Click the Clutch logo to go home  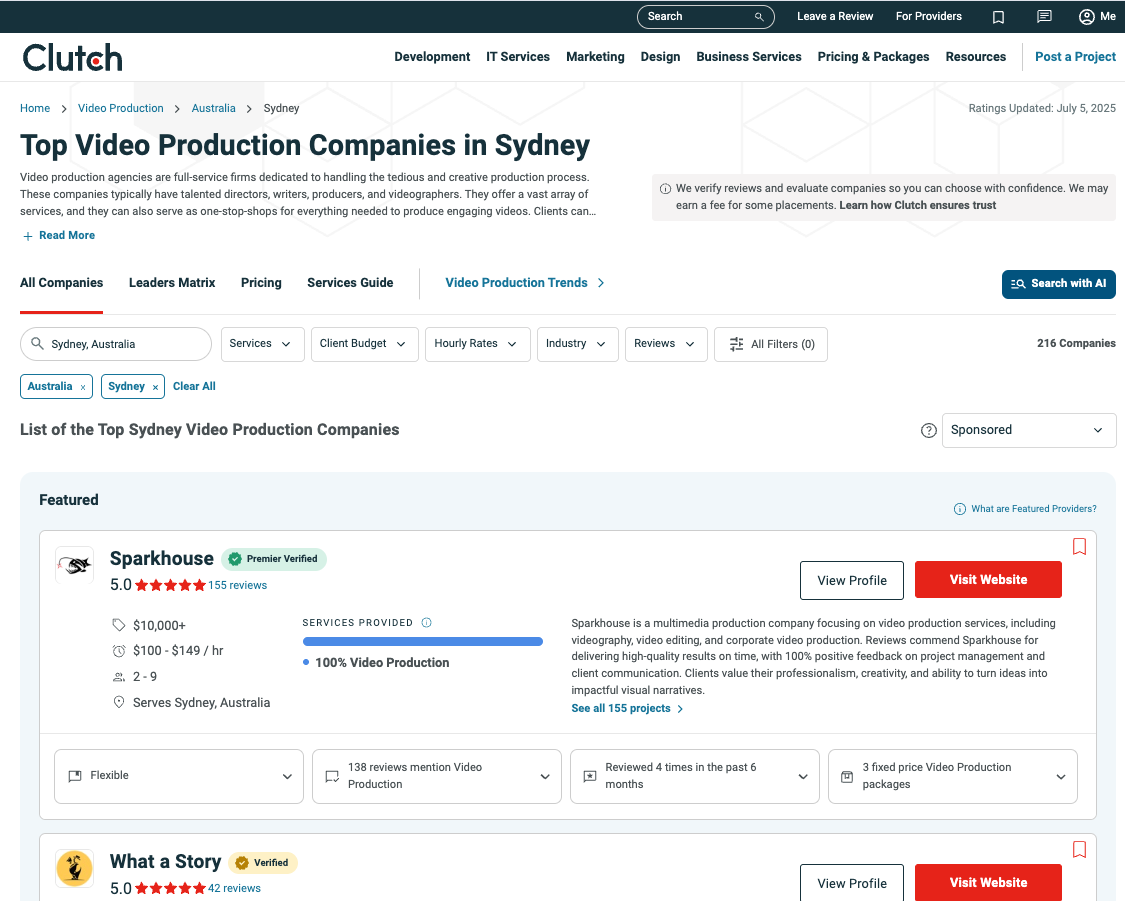pyautogui.click(x=72, y=56)
